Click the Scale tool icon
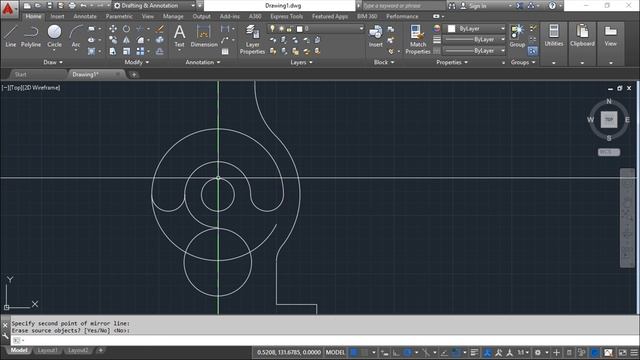The width and height of the screenshot is (640, 360). point(127,51)
